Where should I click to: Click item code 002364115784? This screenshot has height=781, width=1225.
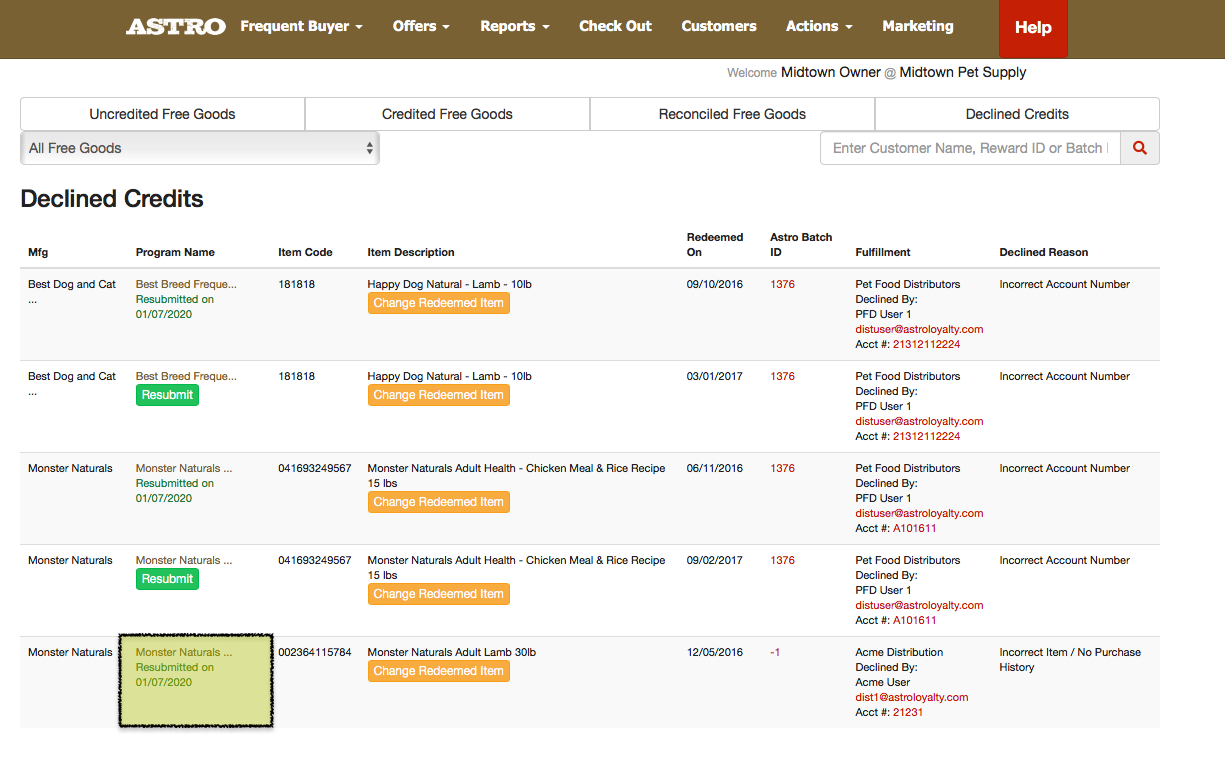tap(315, 652)
